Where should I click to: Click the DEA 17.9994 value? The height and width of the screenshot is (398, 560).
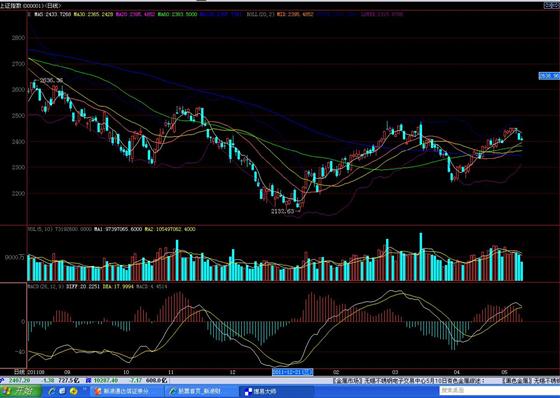tap(118, 287)
